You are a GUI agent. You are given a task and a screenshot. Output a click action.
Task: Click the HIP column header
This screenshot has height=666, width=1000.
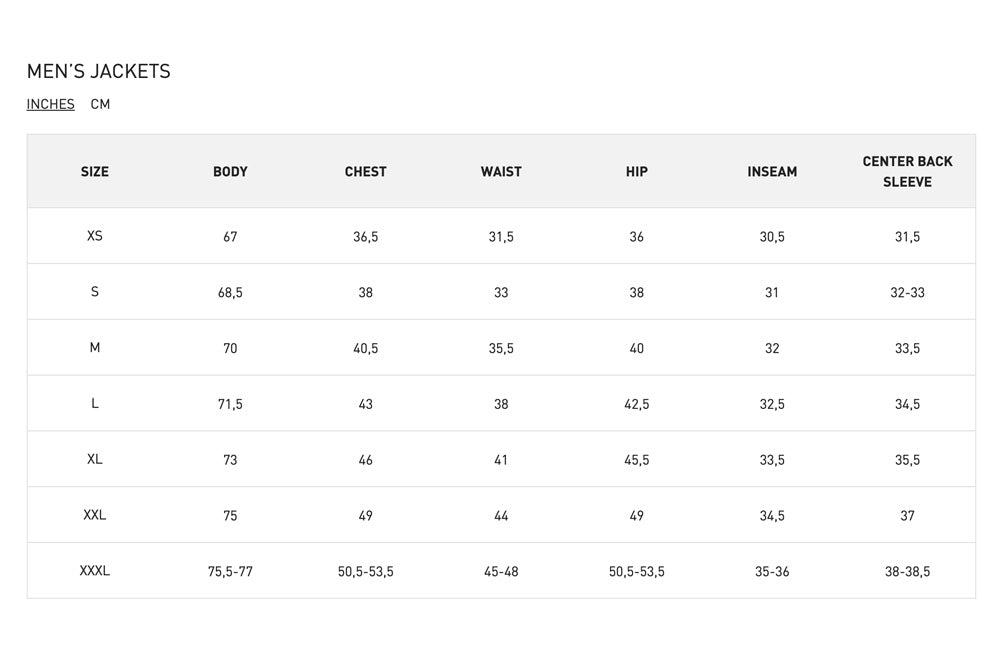click(x=637, y=172)
